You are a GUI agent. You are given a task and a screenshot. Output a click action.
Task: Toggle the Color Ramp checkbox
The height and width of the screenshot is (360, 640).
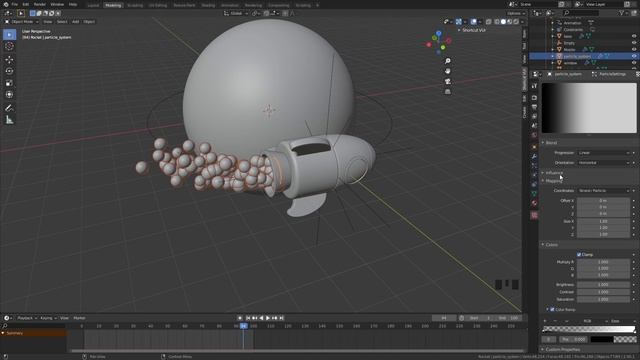click(553, 310)
